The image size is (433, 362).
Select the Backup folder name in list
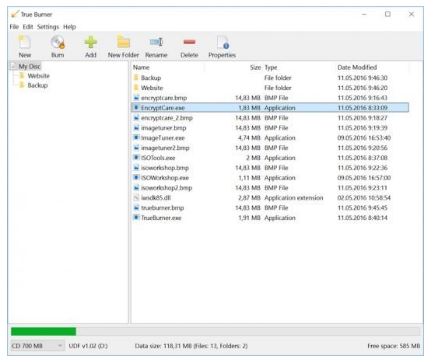(x=151, y=78)
